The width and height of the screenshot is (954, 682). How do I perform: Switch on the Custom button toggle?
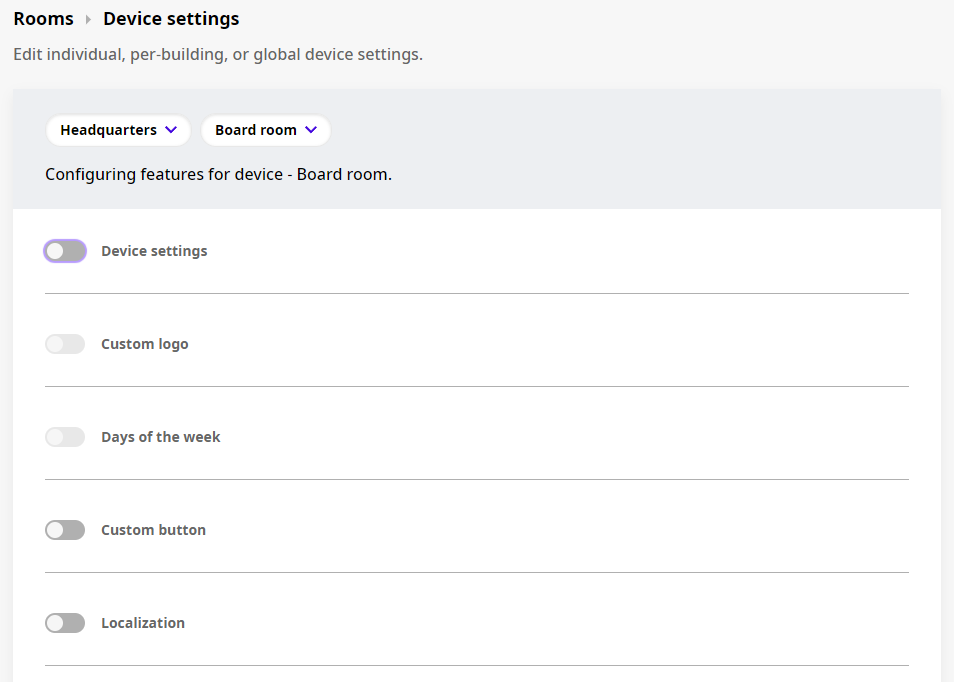coord(65,529)
